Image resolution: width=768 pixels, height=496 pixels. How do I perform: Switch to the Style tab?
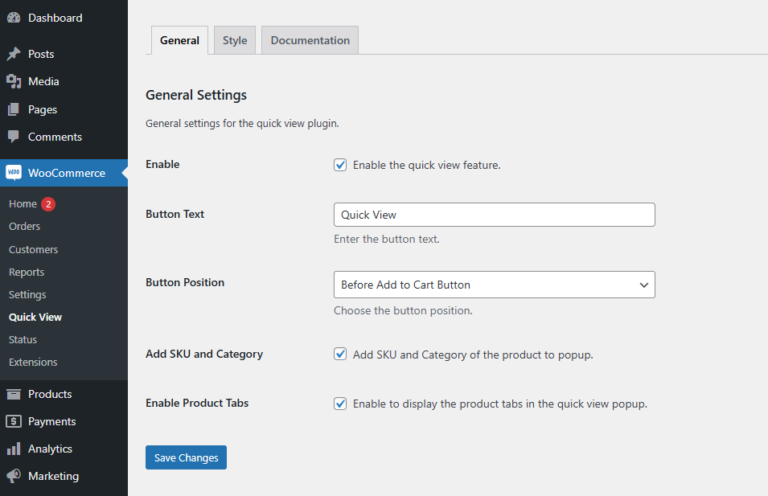point(235,40)
